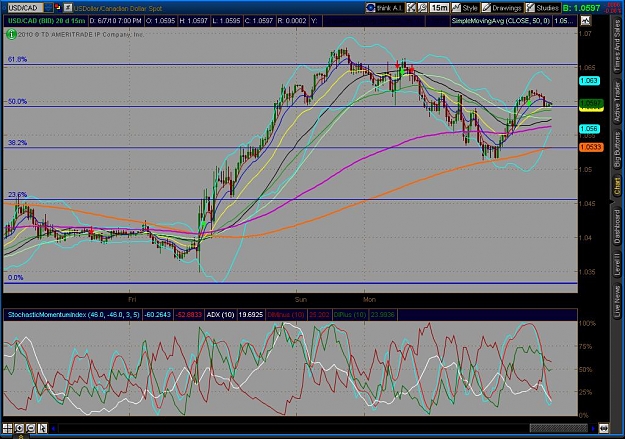625x439 pixels.
Task: Click the zoom in icon at bottom left
Action: click(19, 428)
